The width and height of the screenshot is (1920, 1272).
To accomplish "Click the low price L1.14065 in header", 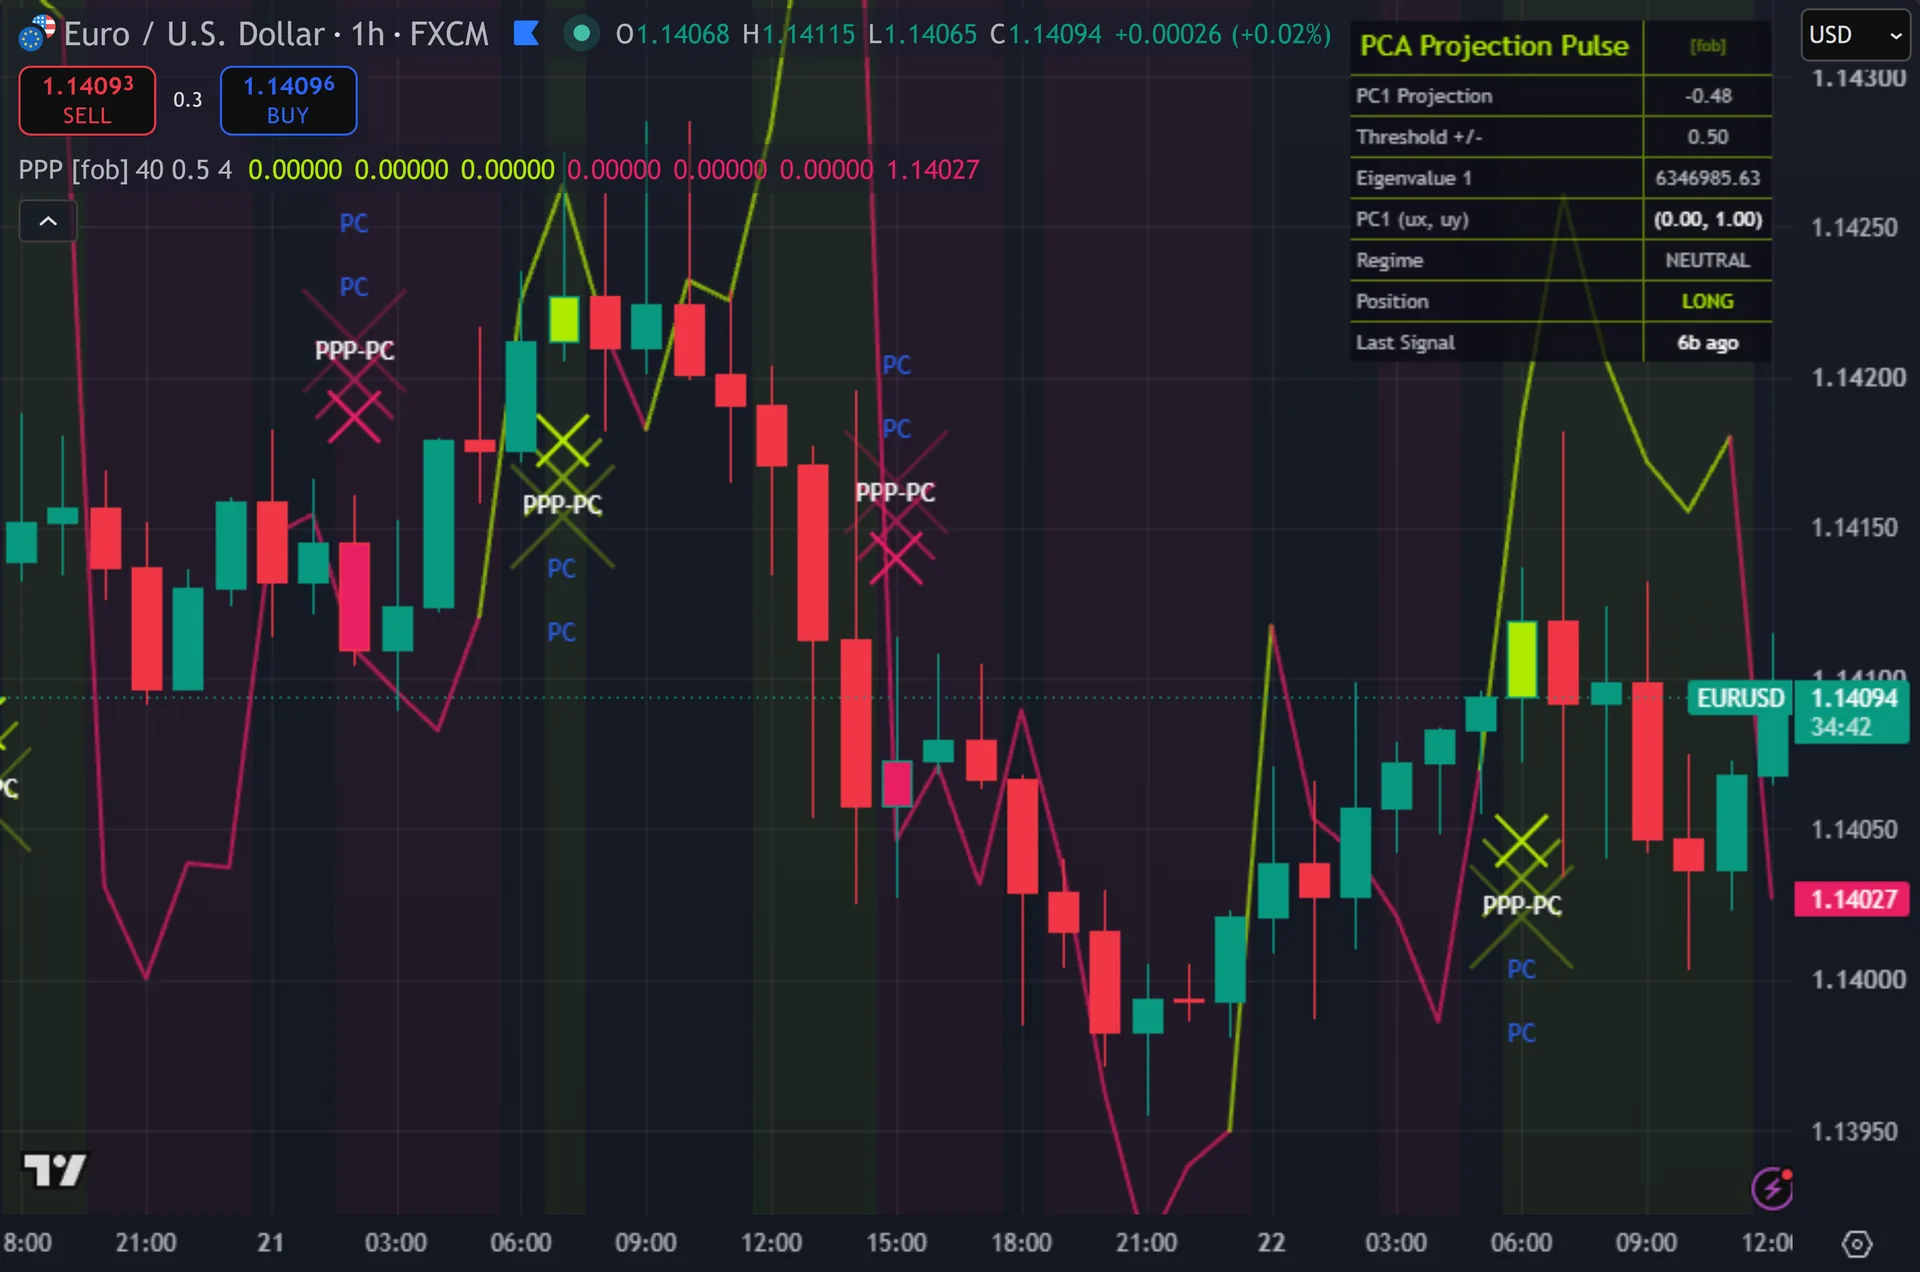I will (922, 34).
